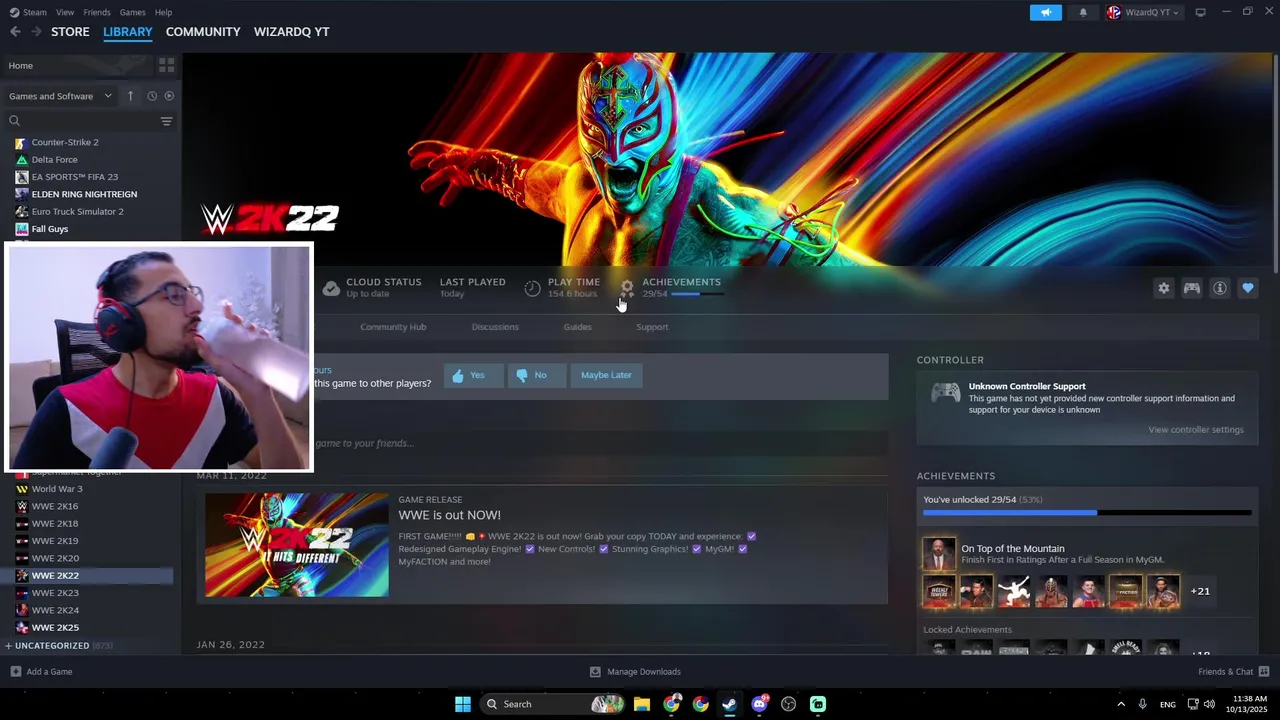
Task: Show only ready-to-play games icon
Action: [169, 96]
